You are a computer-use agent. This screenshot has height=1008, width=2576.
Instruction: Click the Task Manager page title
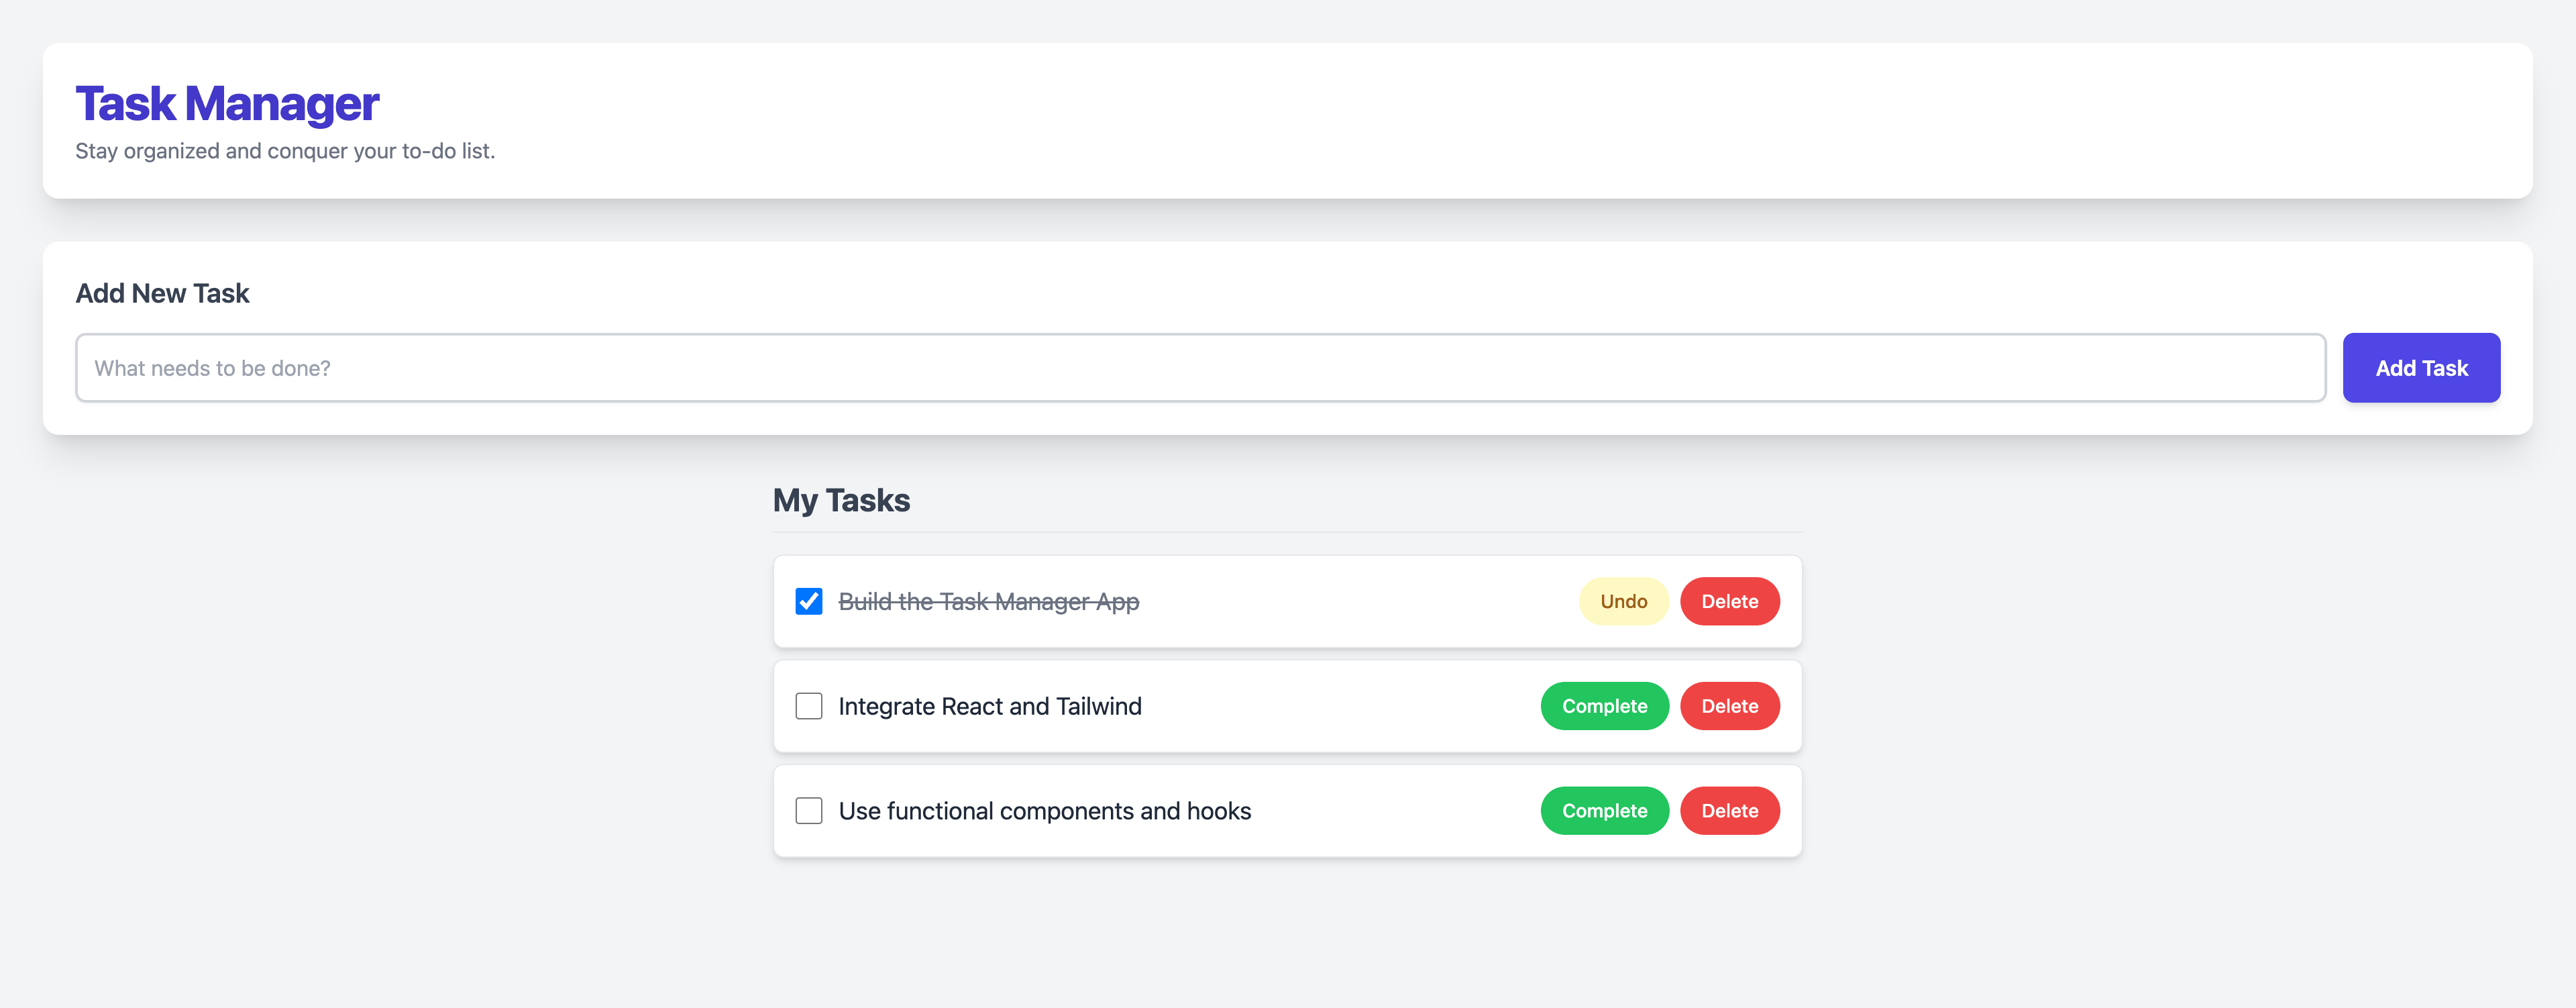(x=227, y=103)
